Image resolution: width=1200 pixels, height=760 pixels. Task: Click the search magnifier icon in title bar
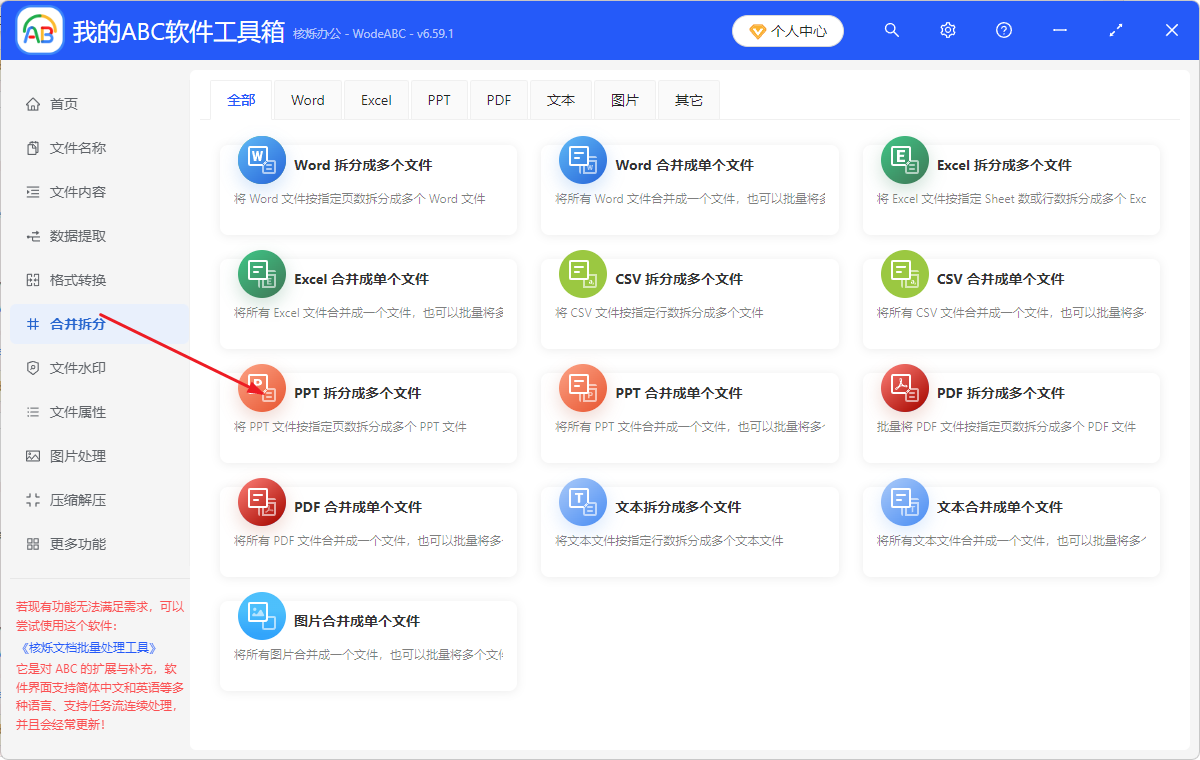[x=892, y=31]
